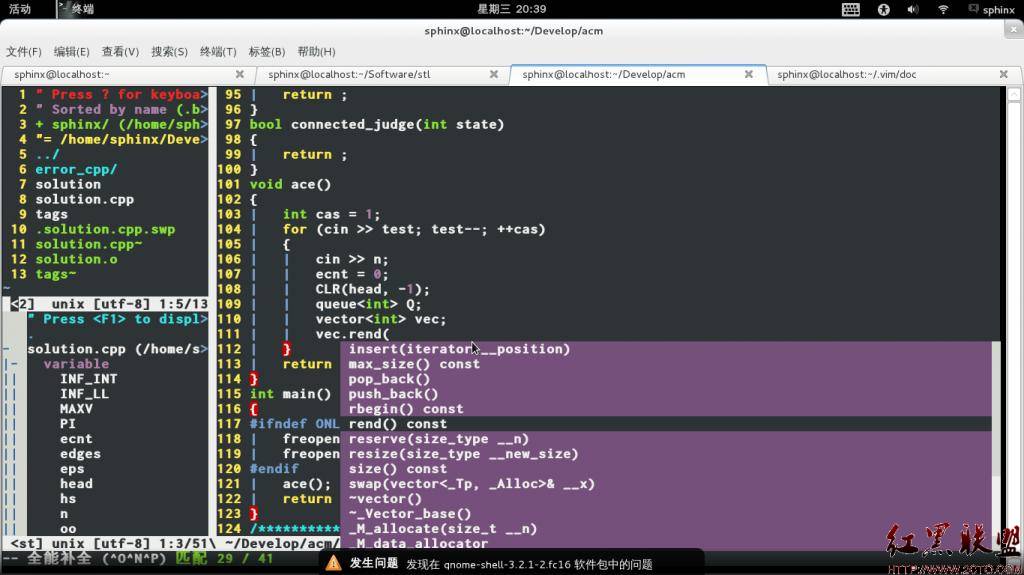Select ecnt in the tag list
Viewport: 1024px width, 575px height.
coord(76,439)
